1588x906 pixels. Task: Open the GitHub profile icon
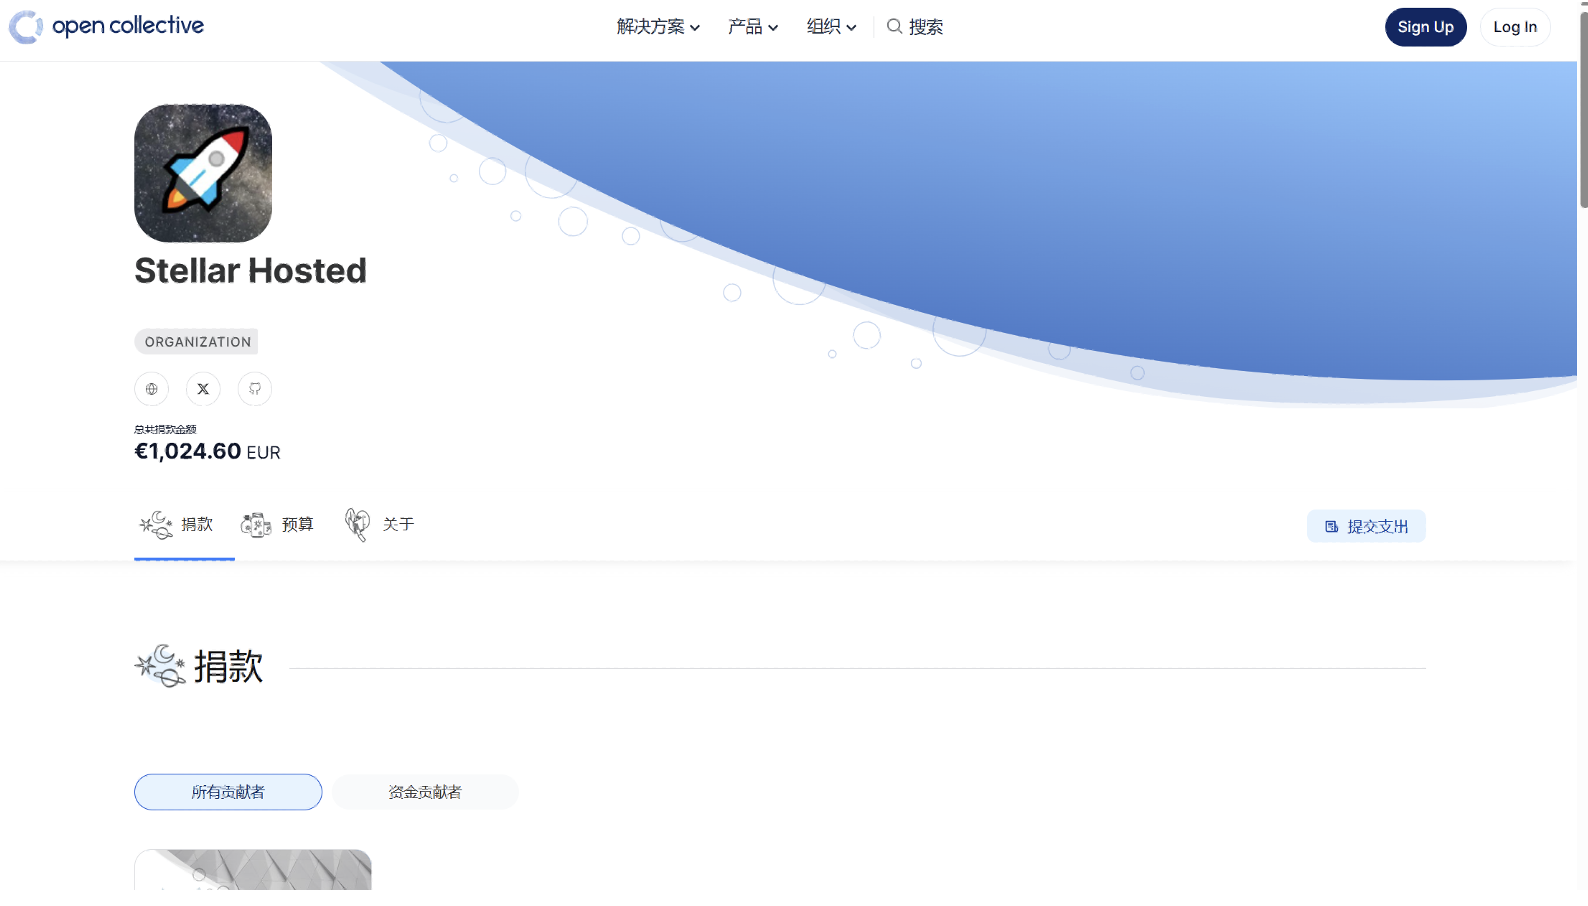click(x=255, y=389)
